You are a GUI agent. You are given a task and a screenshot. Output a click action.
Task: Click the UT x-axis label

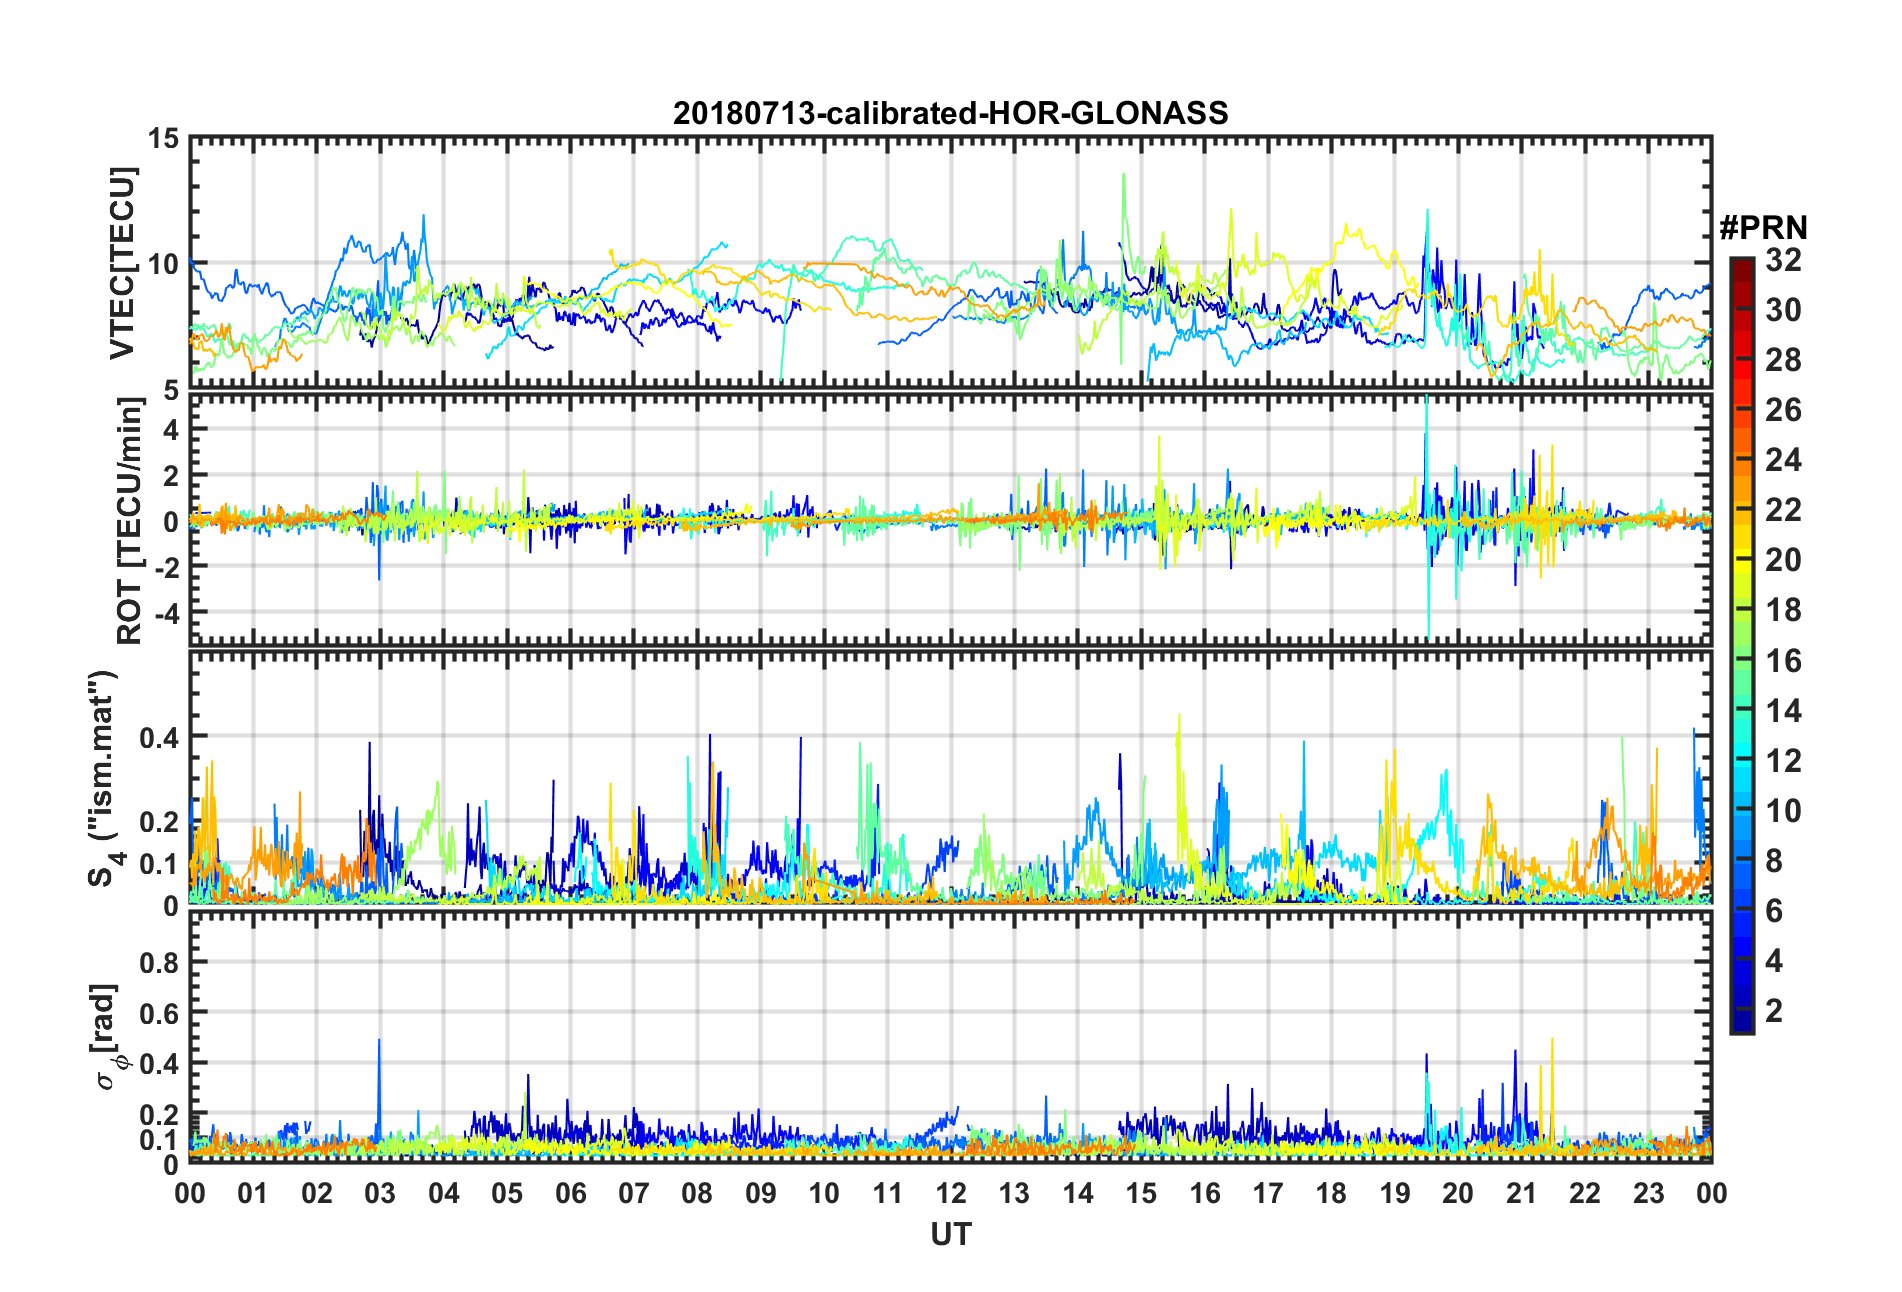coord(950,1235)
